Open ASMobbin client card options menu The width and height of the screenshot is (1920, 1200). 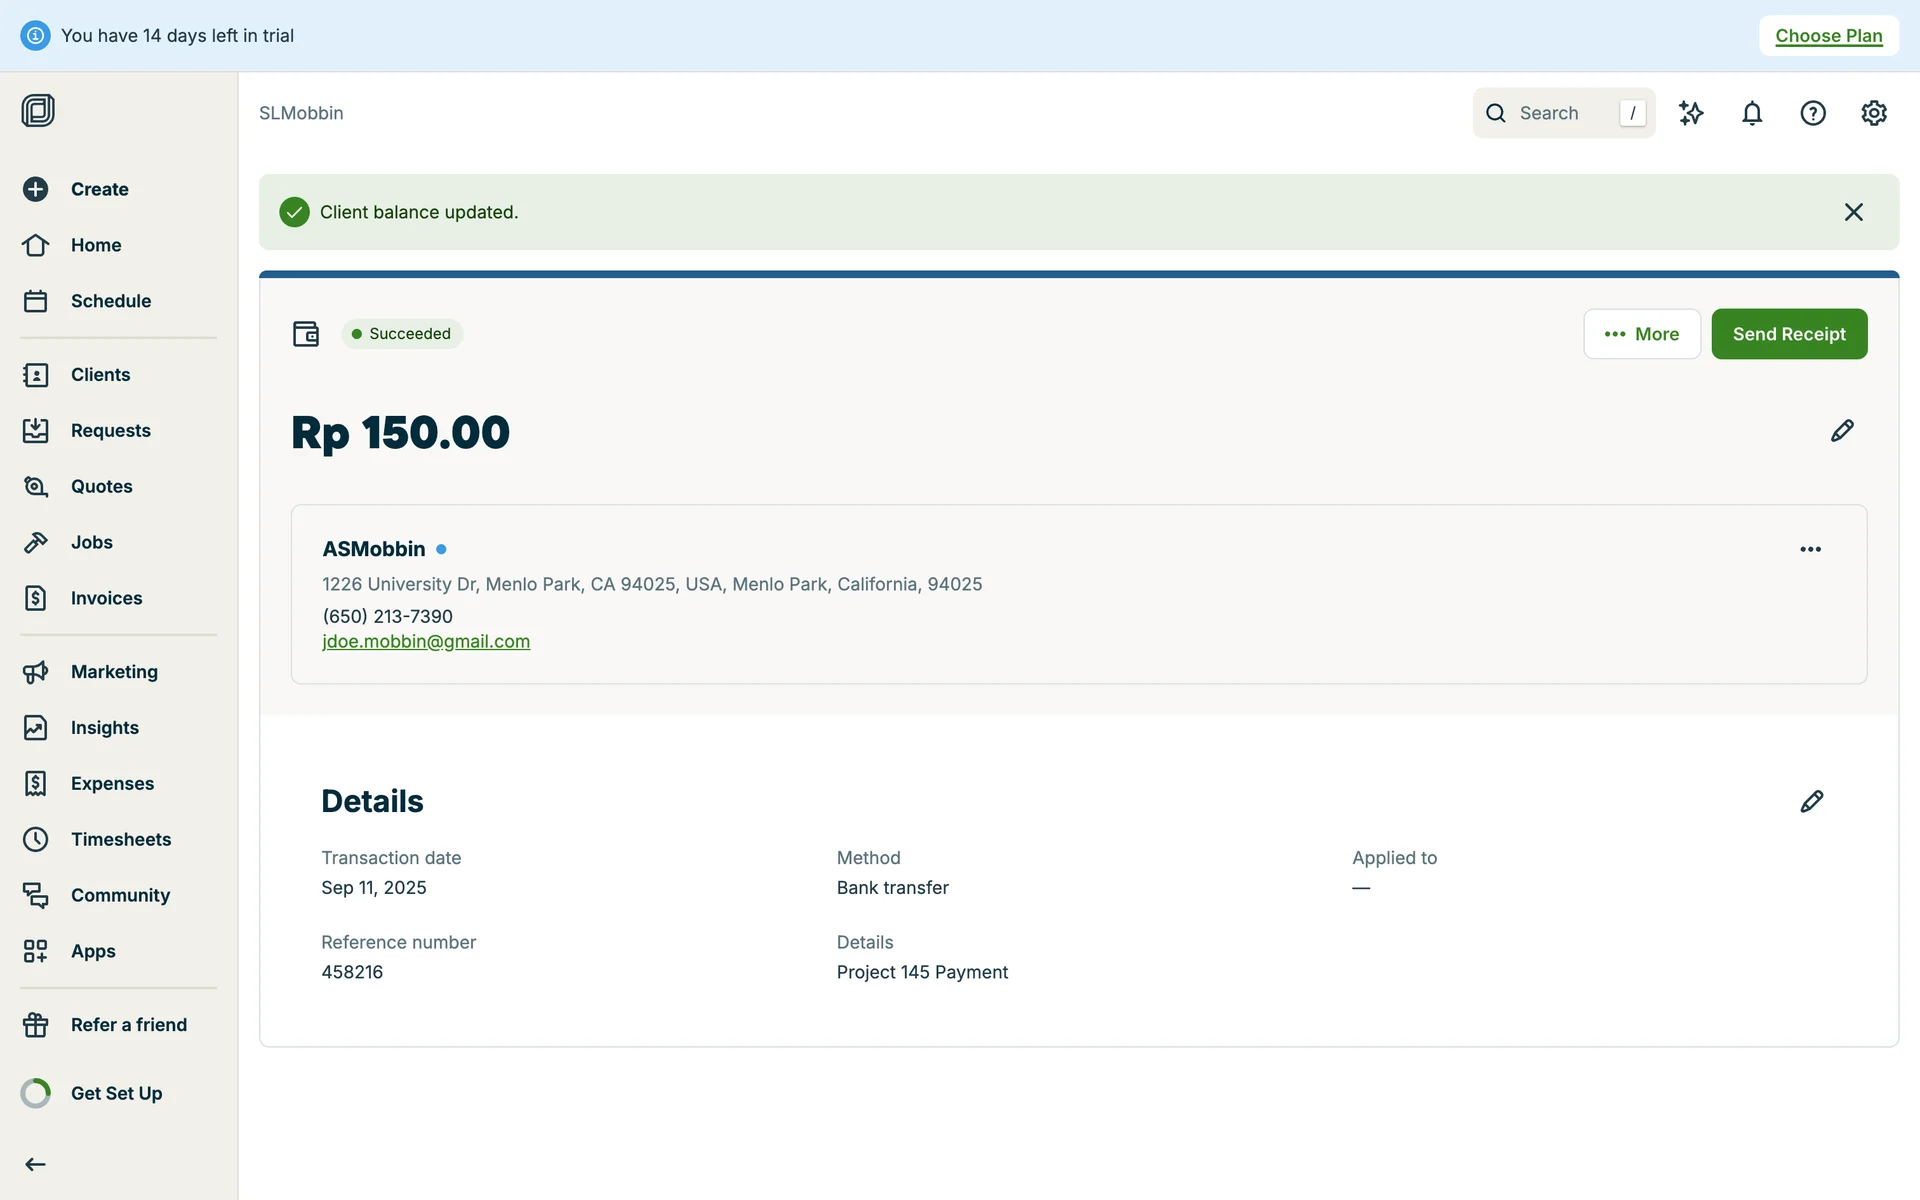click(x=1810, y=549)
